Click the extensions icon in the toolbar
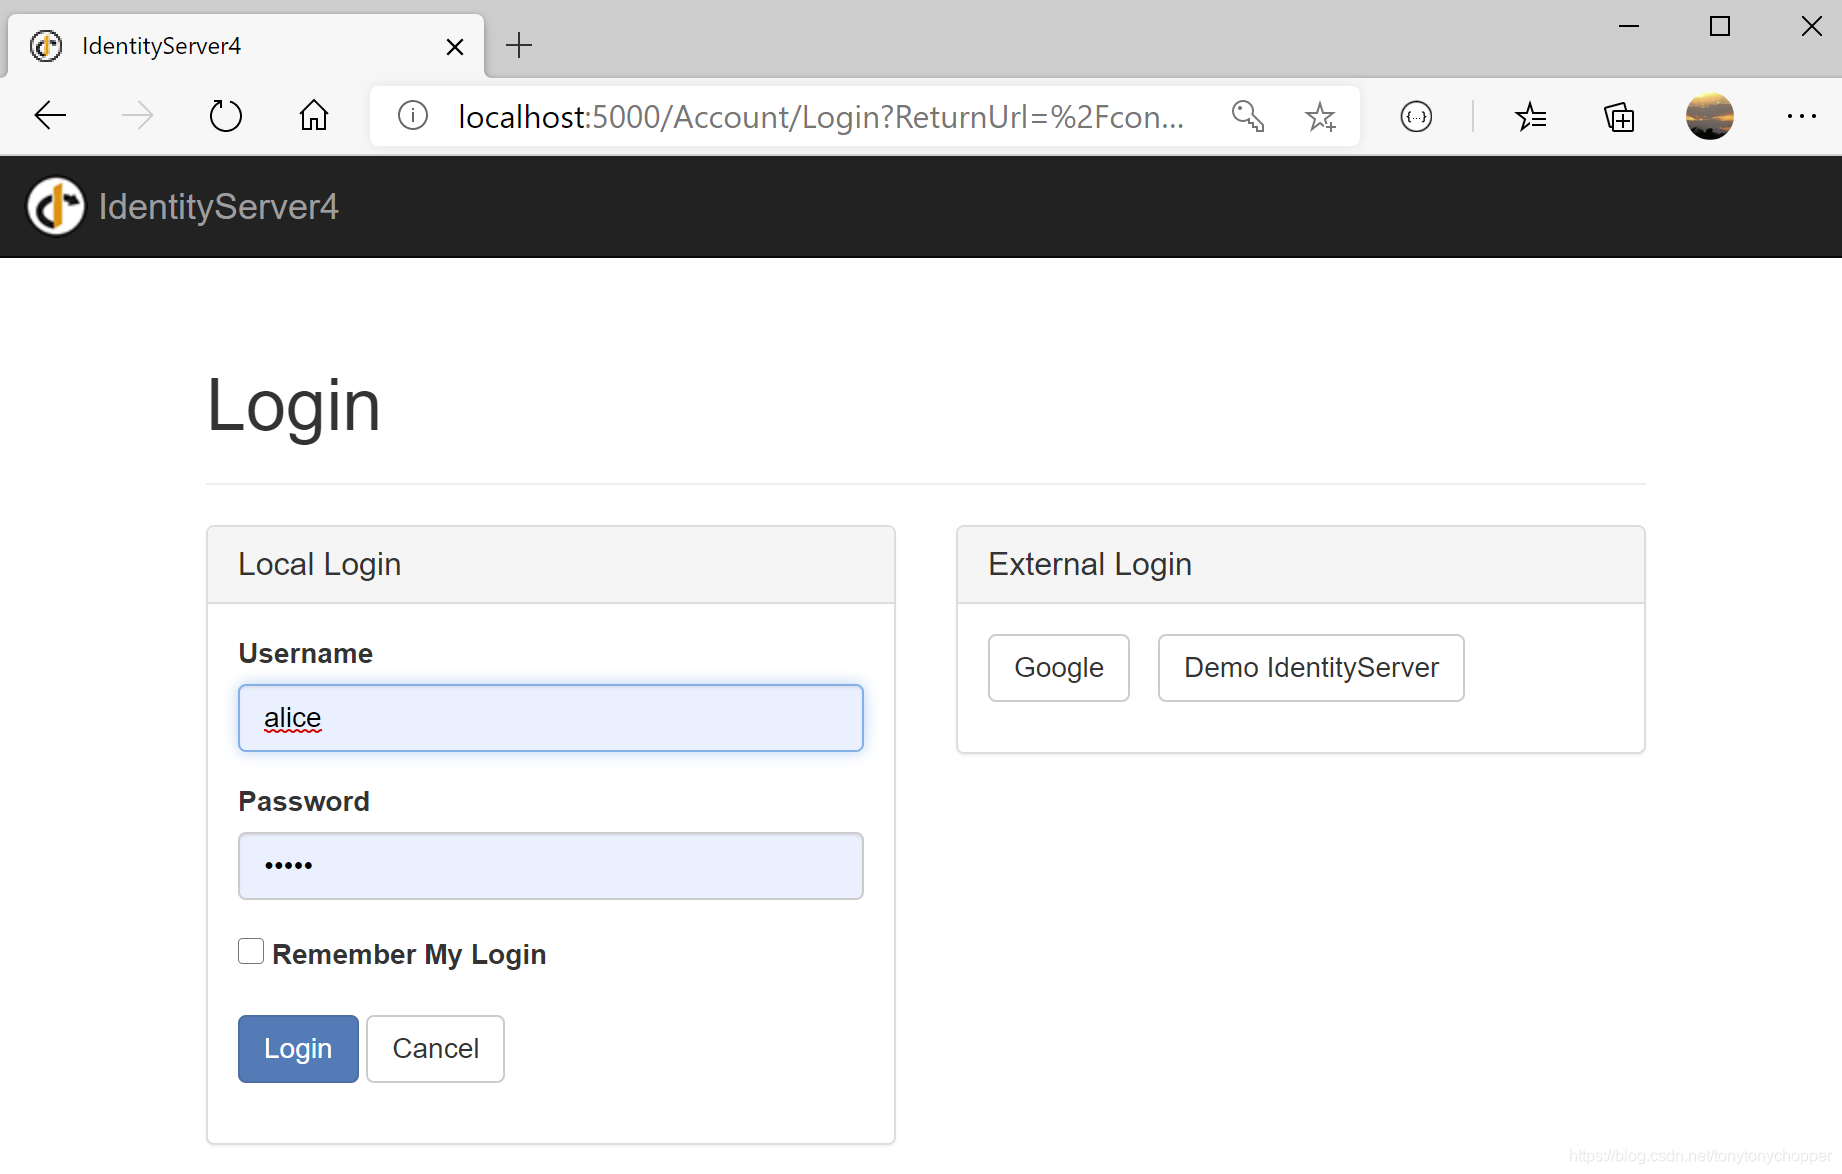This screenshot has height=1174, width=1842. click(x=1416, y=116)
